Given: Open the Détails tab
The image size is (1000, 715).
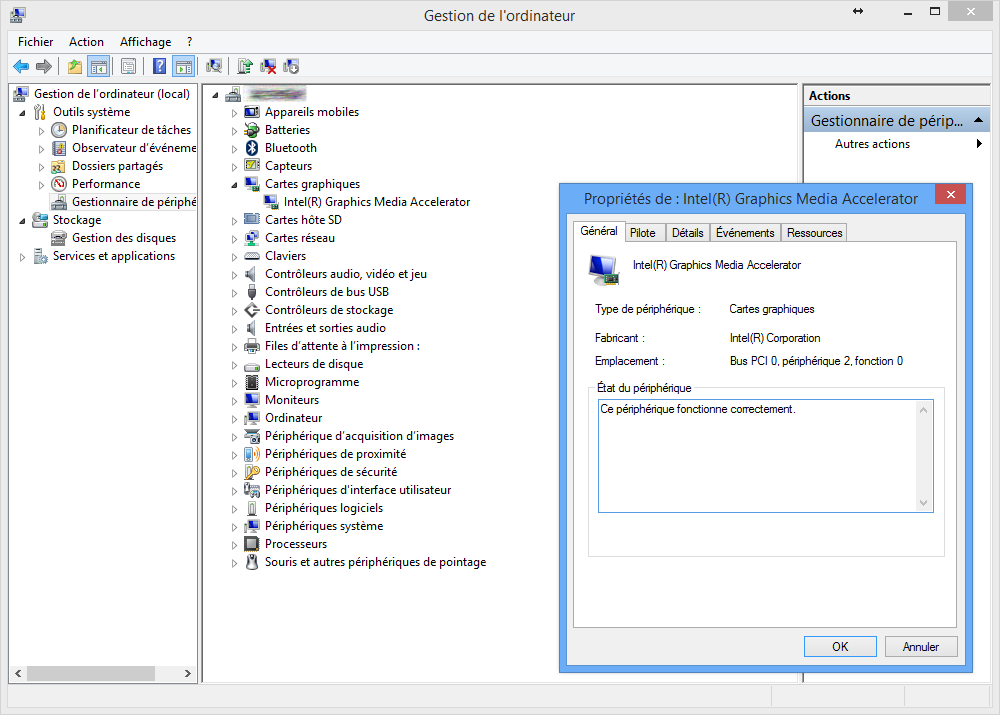Looking at the screenshot, I should [x=687, y=233].
